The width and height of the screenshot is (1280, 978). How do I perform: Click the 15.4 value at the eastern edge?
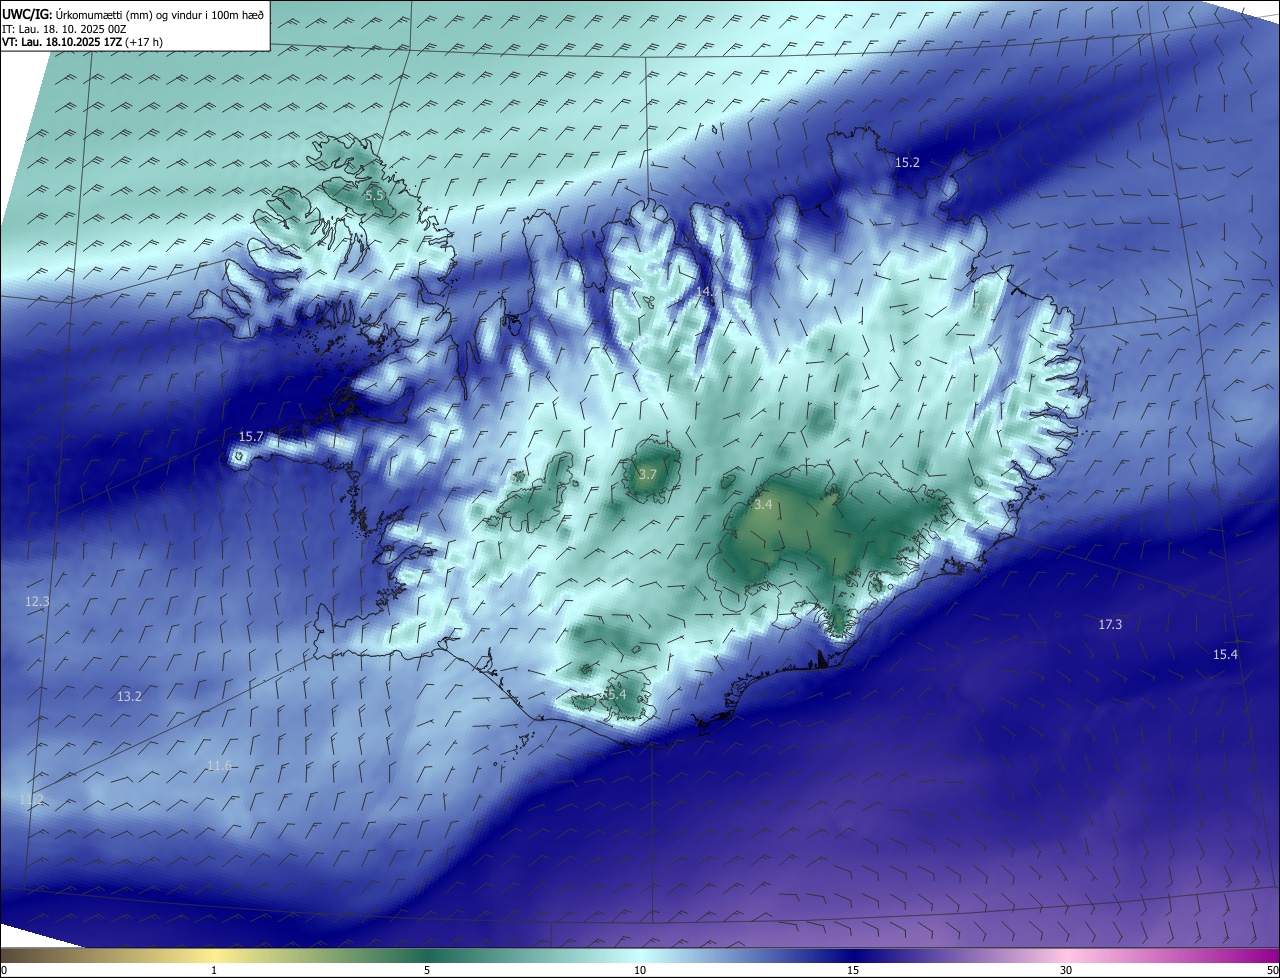1225,655
